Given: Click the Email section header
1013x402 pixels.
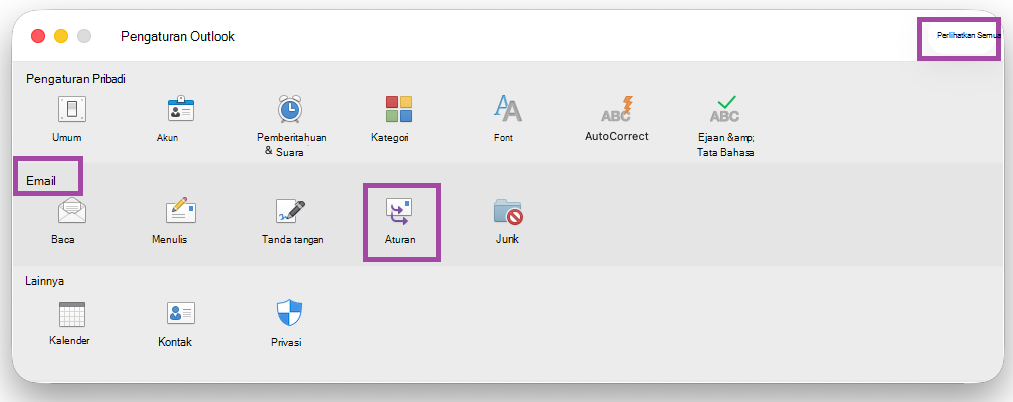Looking at the screenshot, I should coord(41,181).
